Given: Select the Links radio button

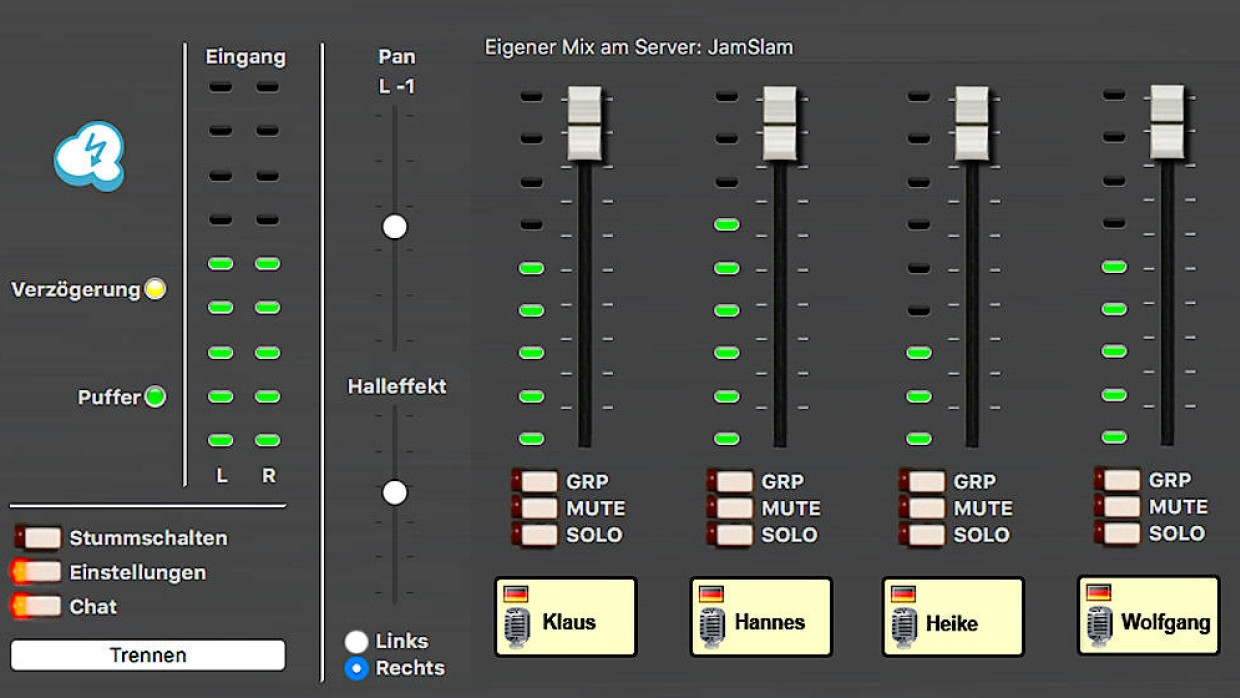Looking at the screenshot, I should click(355, 641).
